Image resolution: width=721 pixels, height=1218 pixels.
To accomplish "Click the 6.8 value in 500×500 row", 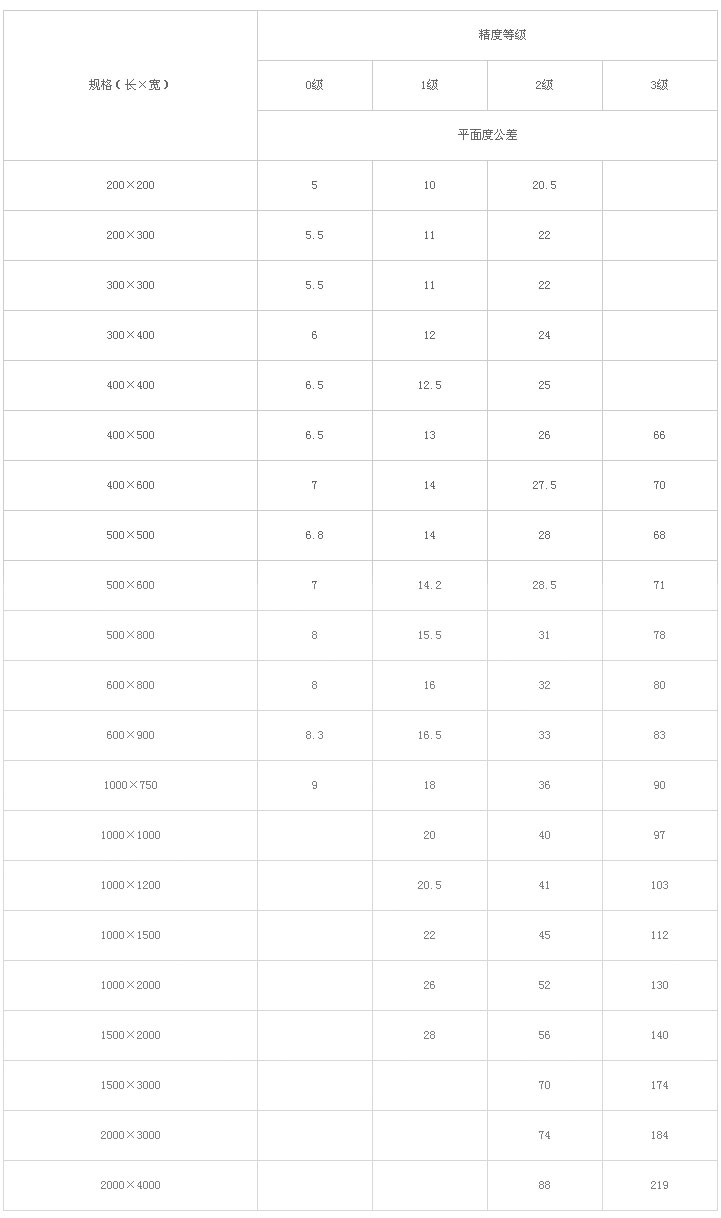I will coord(315,535).
